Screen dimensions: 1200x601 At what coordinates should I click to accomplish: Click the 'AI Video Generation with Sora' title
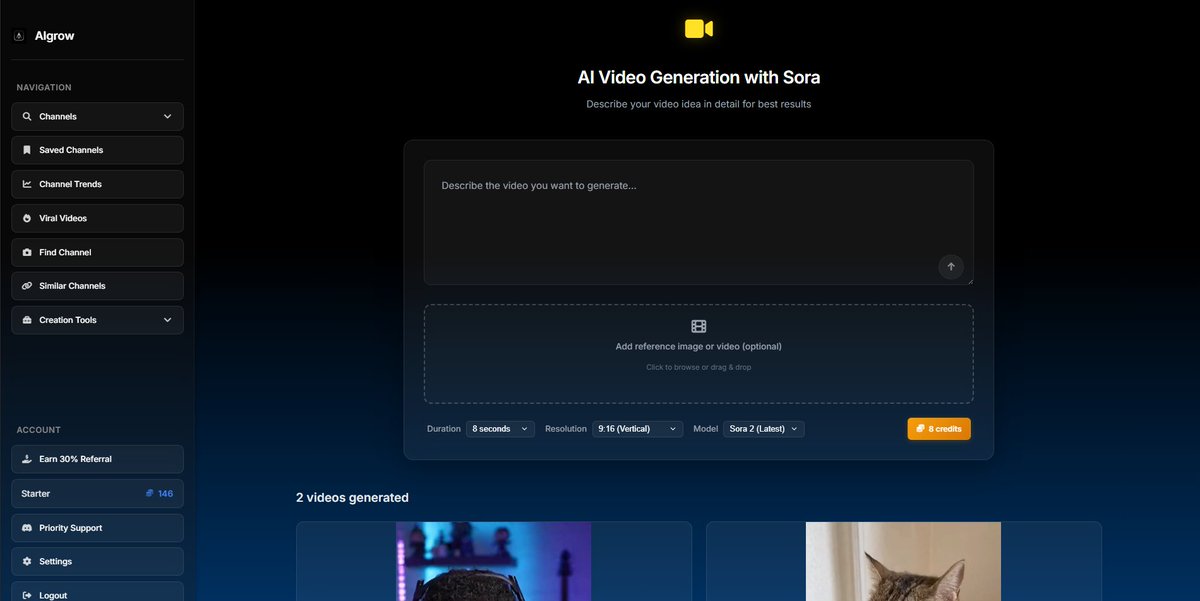[x=699, y=77]
